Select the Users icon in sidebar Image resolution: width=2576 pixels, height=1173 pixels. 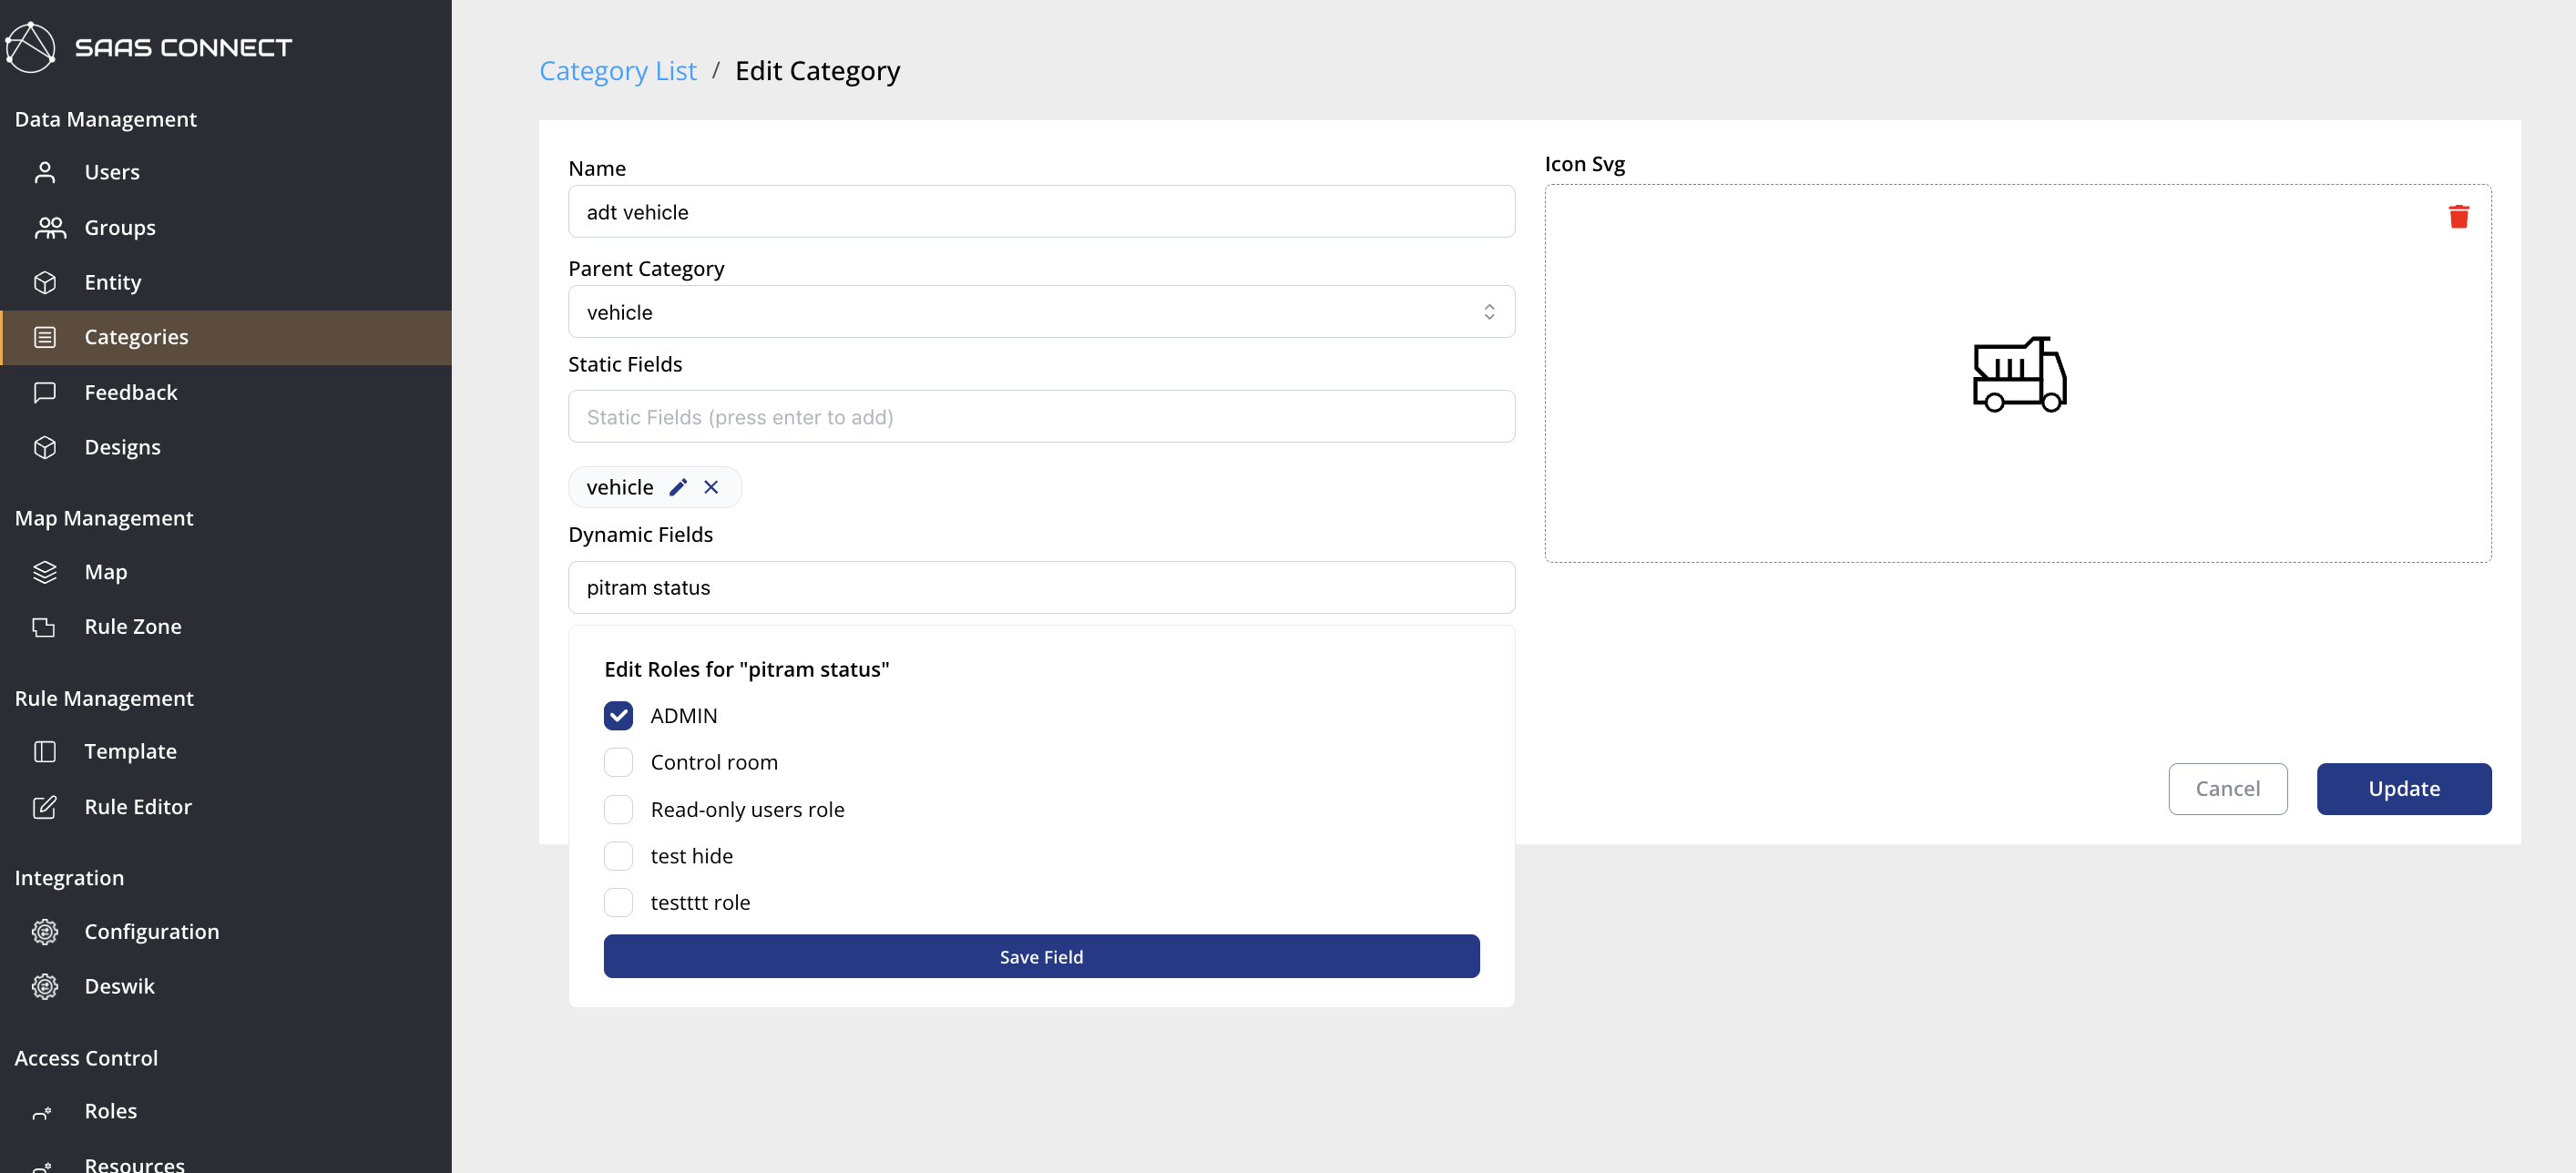point(46,171)
